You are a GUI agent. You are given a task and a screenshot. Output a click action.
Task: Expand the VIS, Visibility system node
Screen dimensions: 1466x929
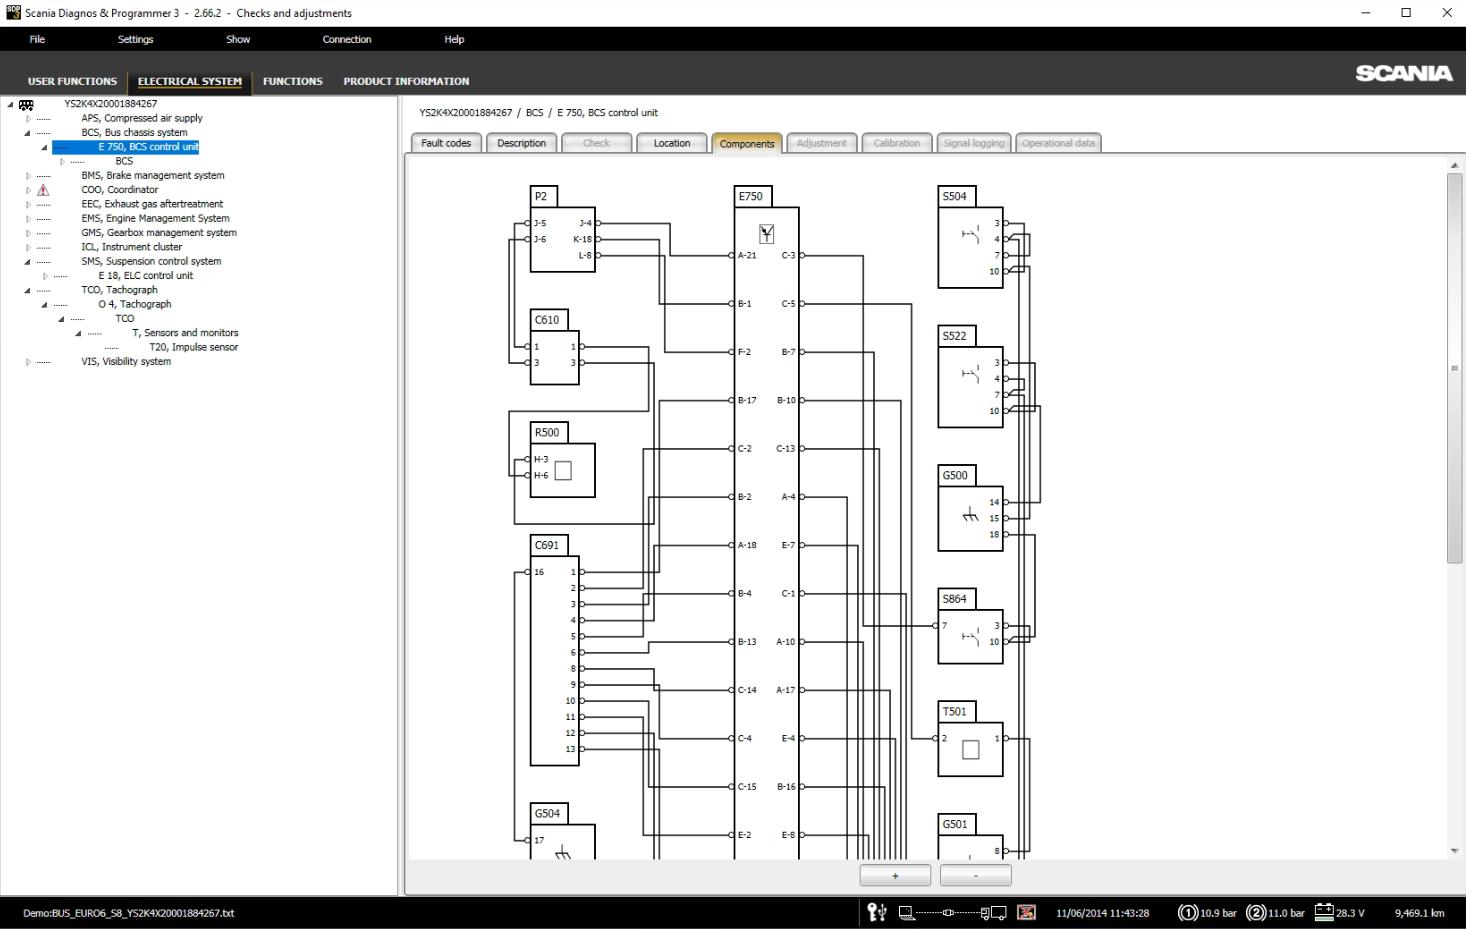[28, 362]
